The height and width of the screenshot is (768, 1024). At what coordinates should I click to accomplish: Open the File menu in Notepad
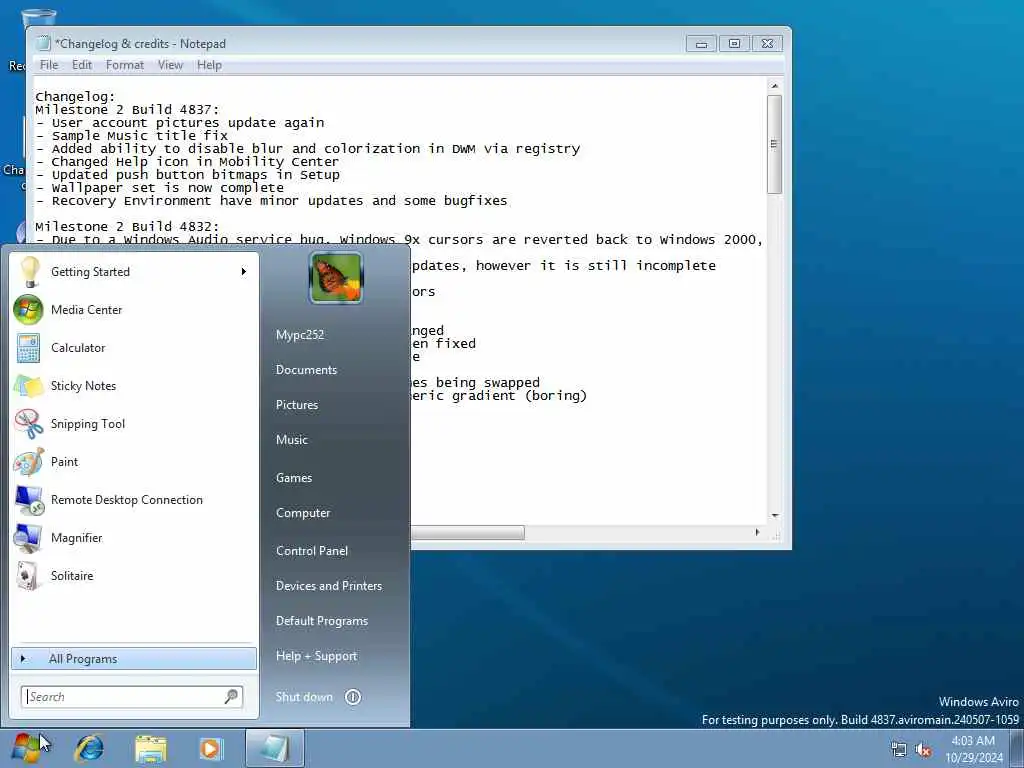click(49, 65)
